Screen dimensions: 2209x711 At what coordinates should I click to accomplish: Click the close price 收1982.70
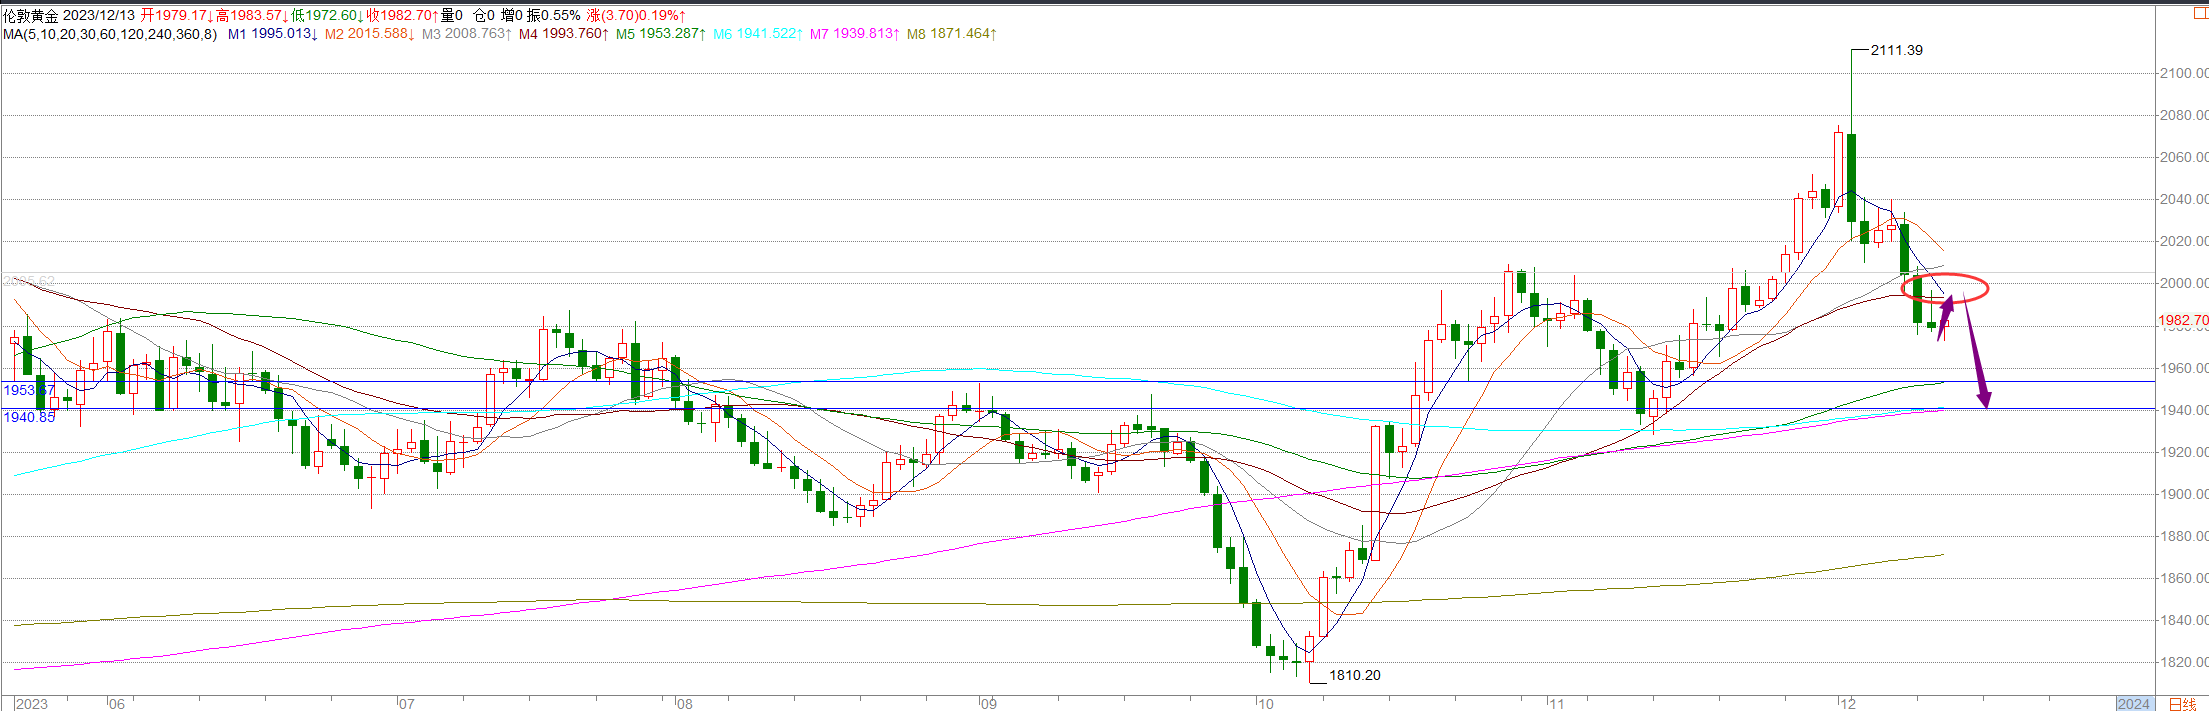[403, 16]
